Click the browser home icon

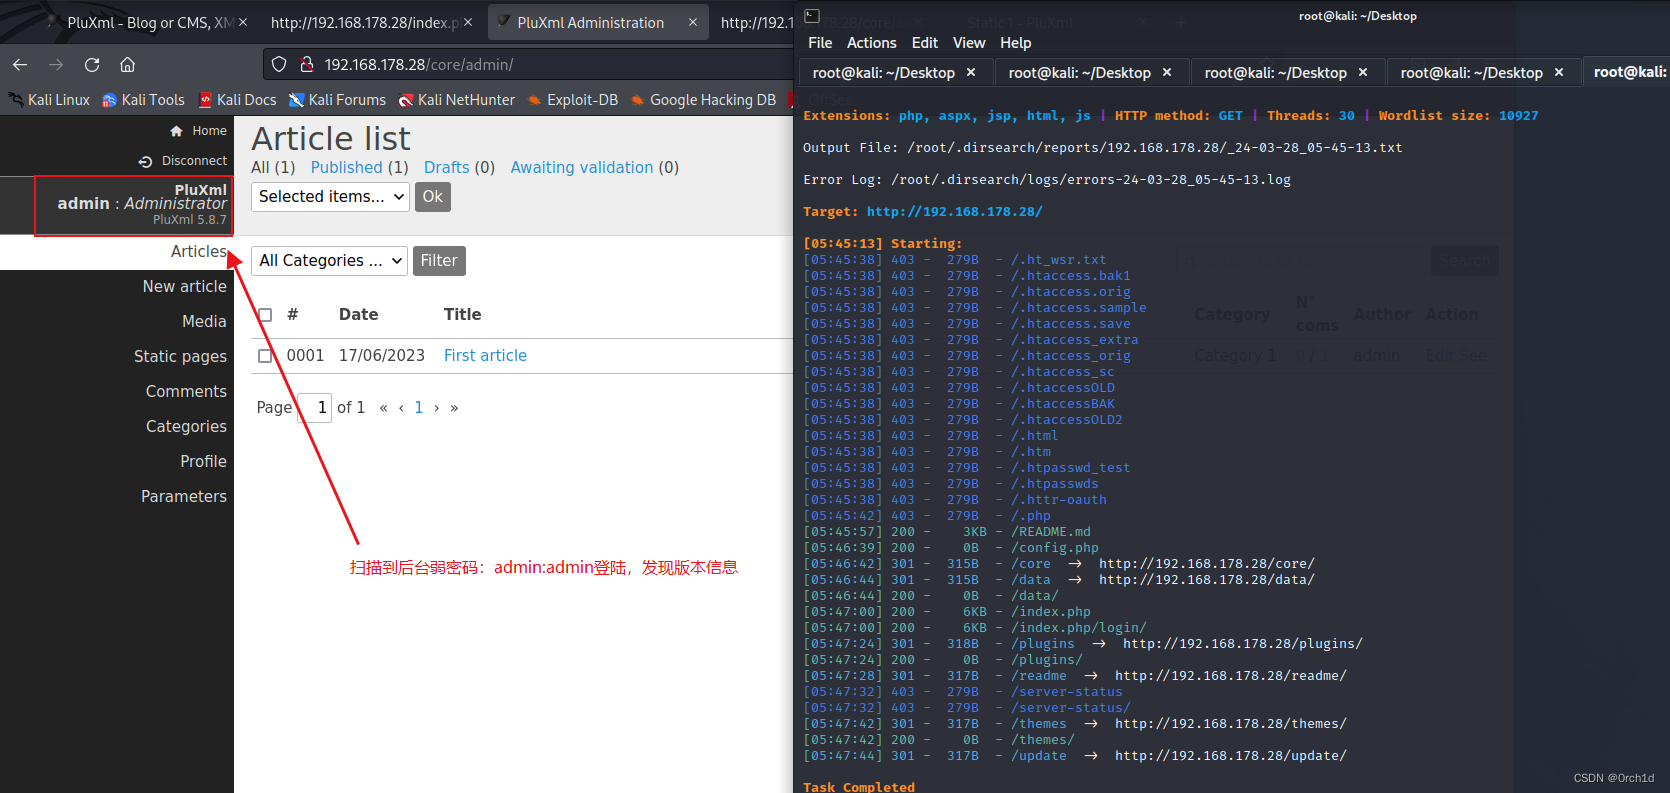pos(127,65)
